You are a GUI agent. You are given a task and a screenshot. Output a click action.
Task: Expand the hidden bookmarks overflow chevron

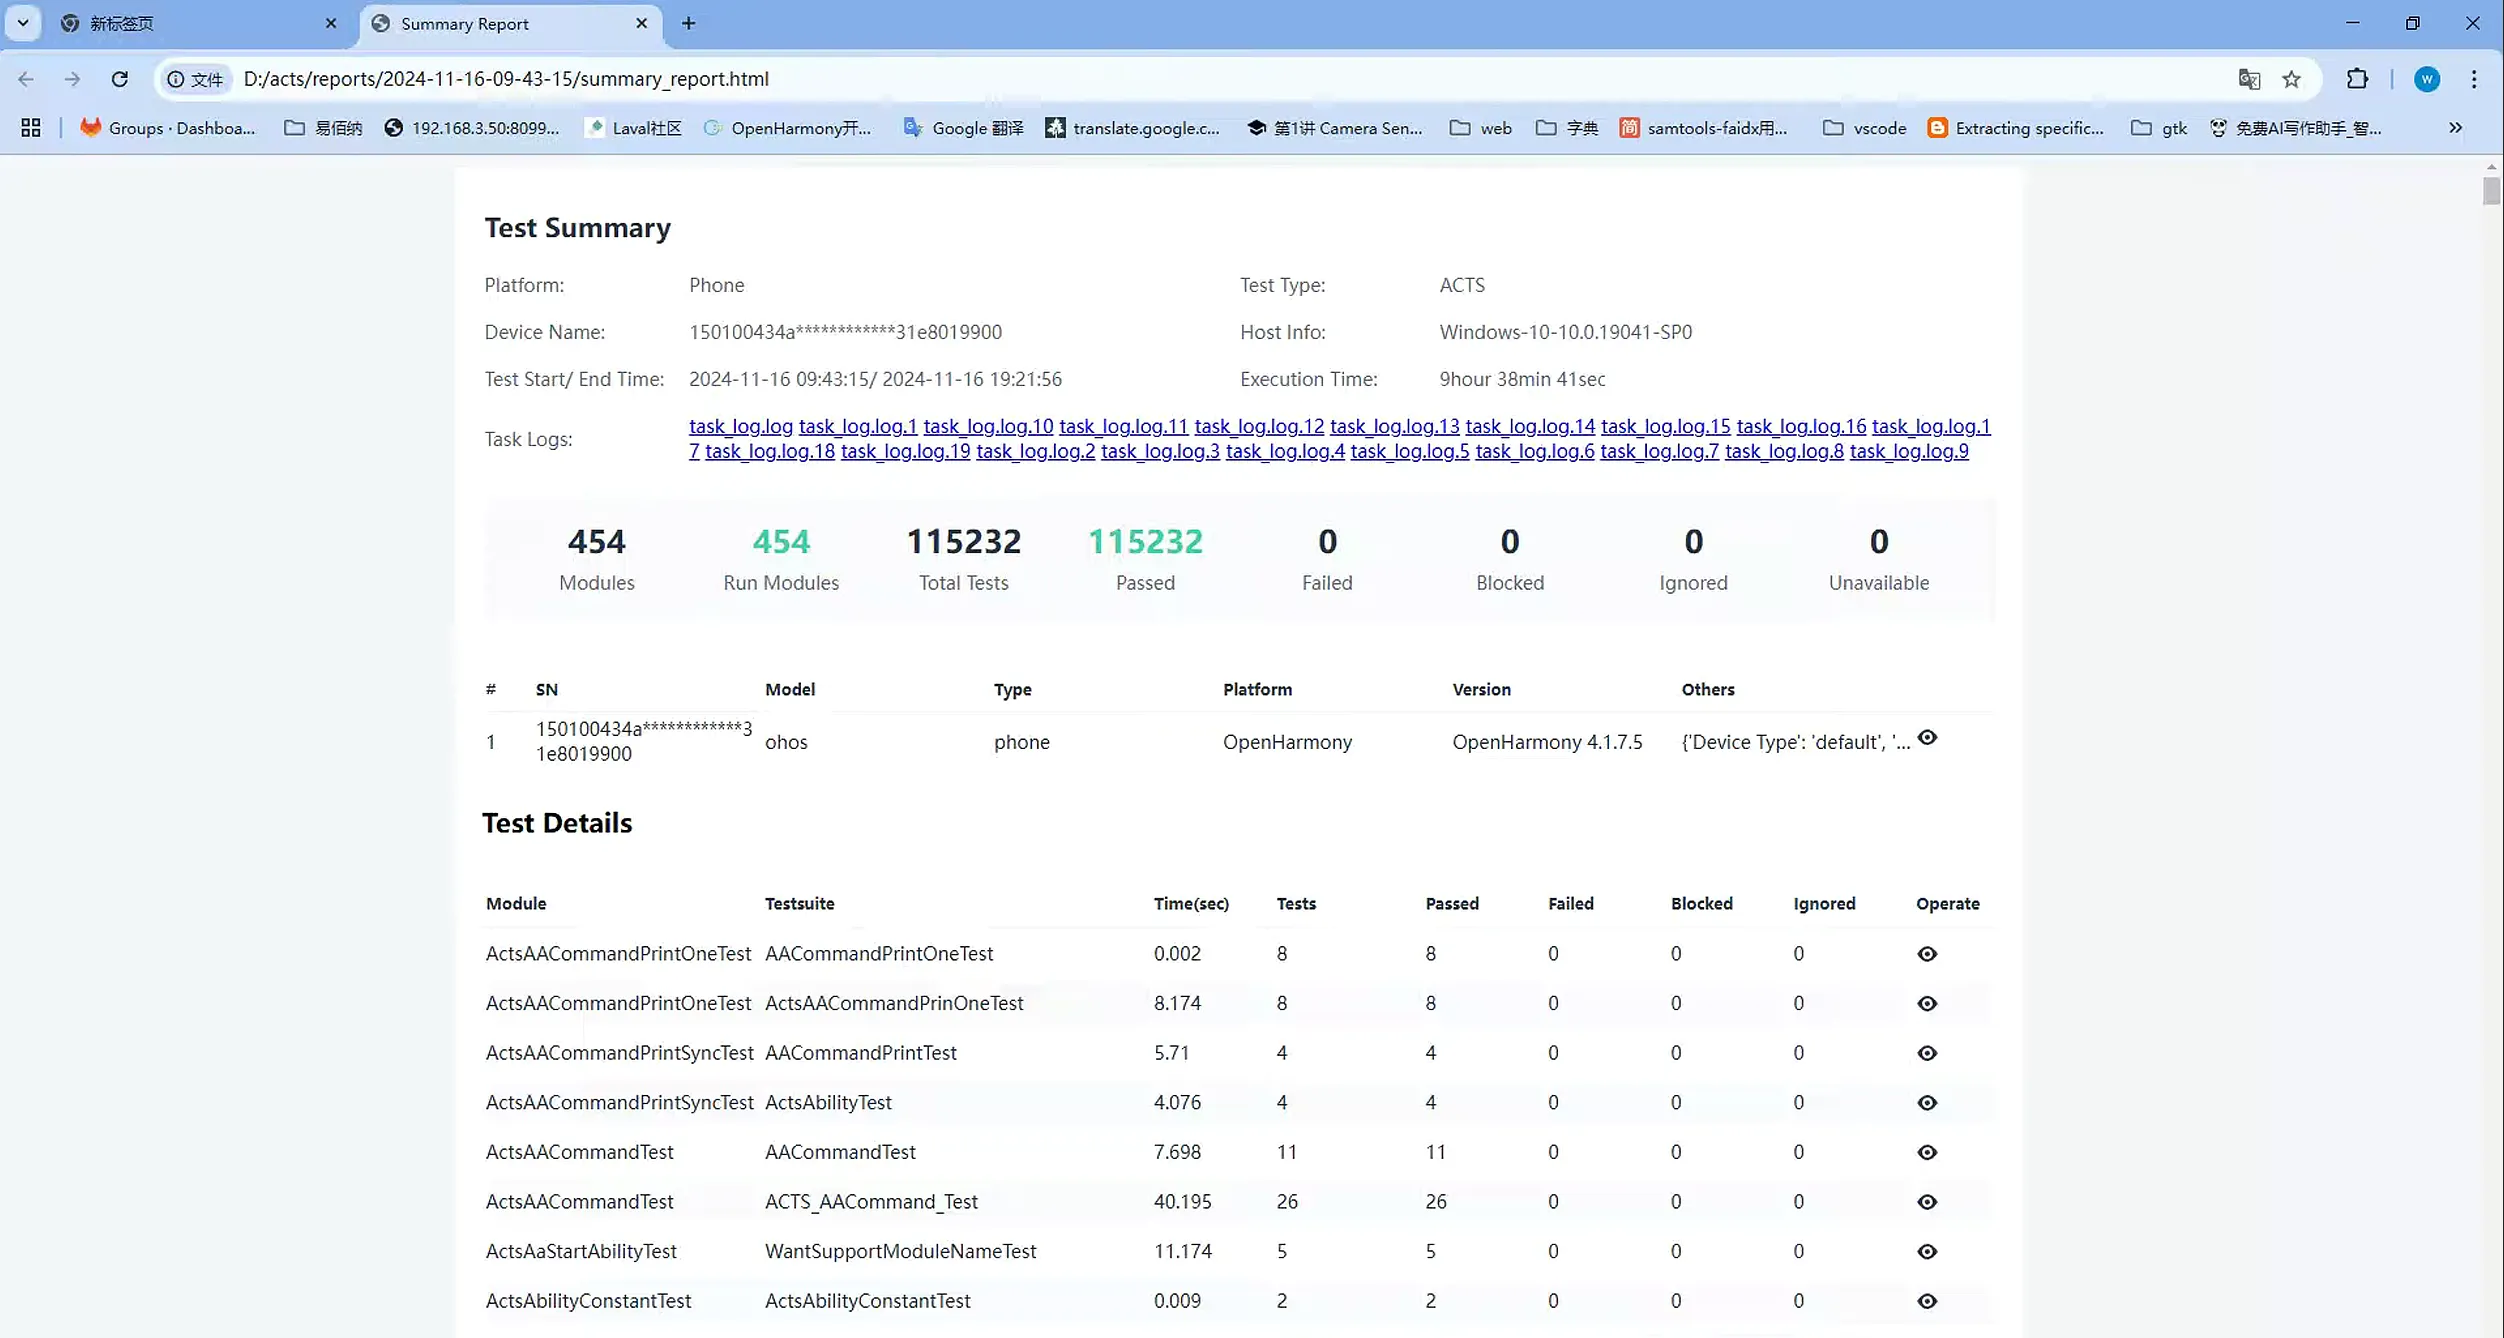pyautogui.click(x=2456, y=128)
